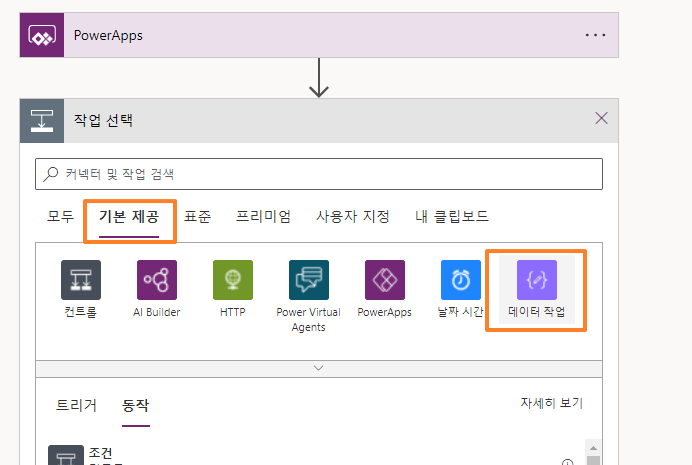Open the 컨트롤 connector icon
The height and width of the screenshot is (465, 692).
click(81, 280)
